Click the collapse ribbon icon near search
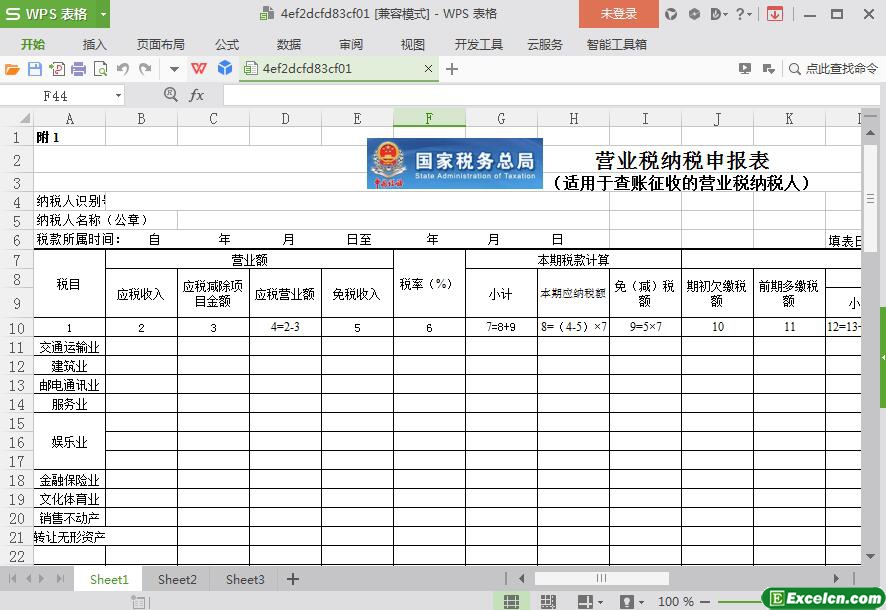The height and width of the screenshot is (610, 886). click(x=768, y=69)
